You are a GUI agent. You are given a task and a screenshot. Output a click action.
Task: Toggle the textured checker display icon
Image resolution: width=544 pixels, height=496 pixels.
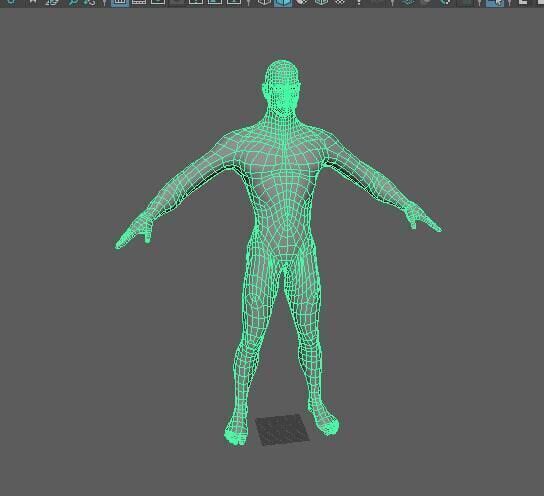click(340, 2)
